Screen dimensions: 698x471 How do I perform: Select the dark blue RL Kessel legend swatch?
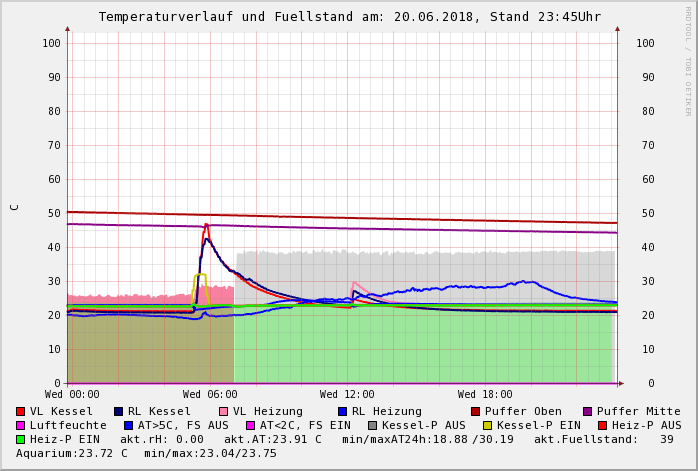point(118,411)
